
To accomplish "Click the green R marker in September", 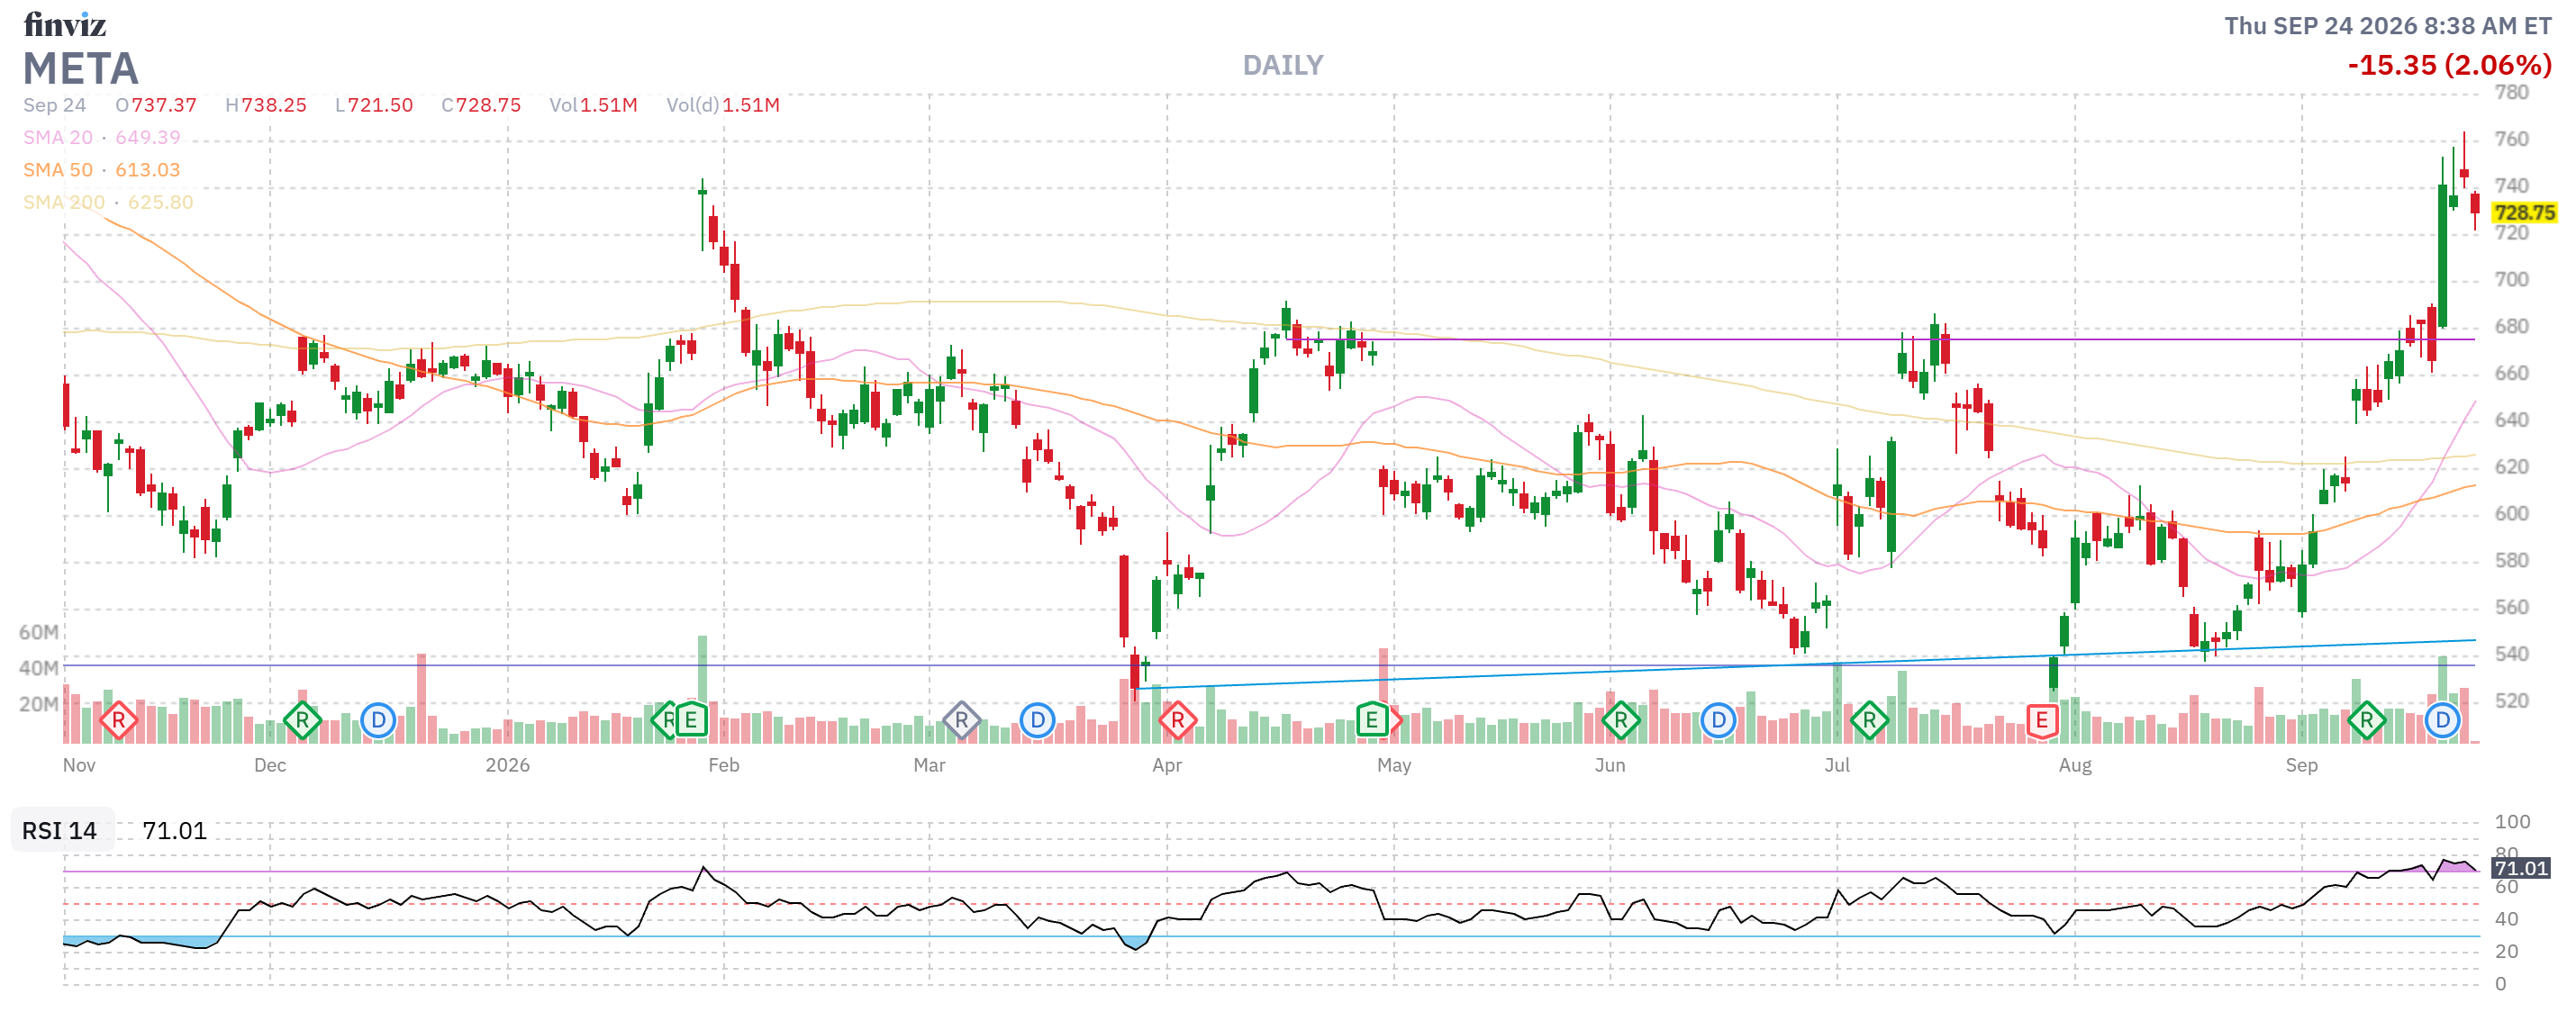I will coord(2366,720).
